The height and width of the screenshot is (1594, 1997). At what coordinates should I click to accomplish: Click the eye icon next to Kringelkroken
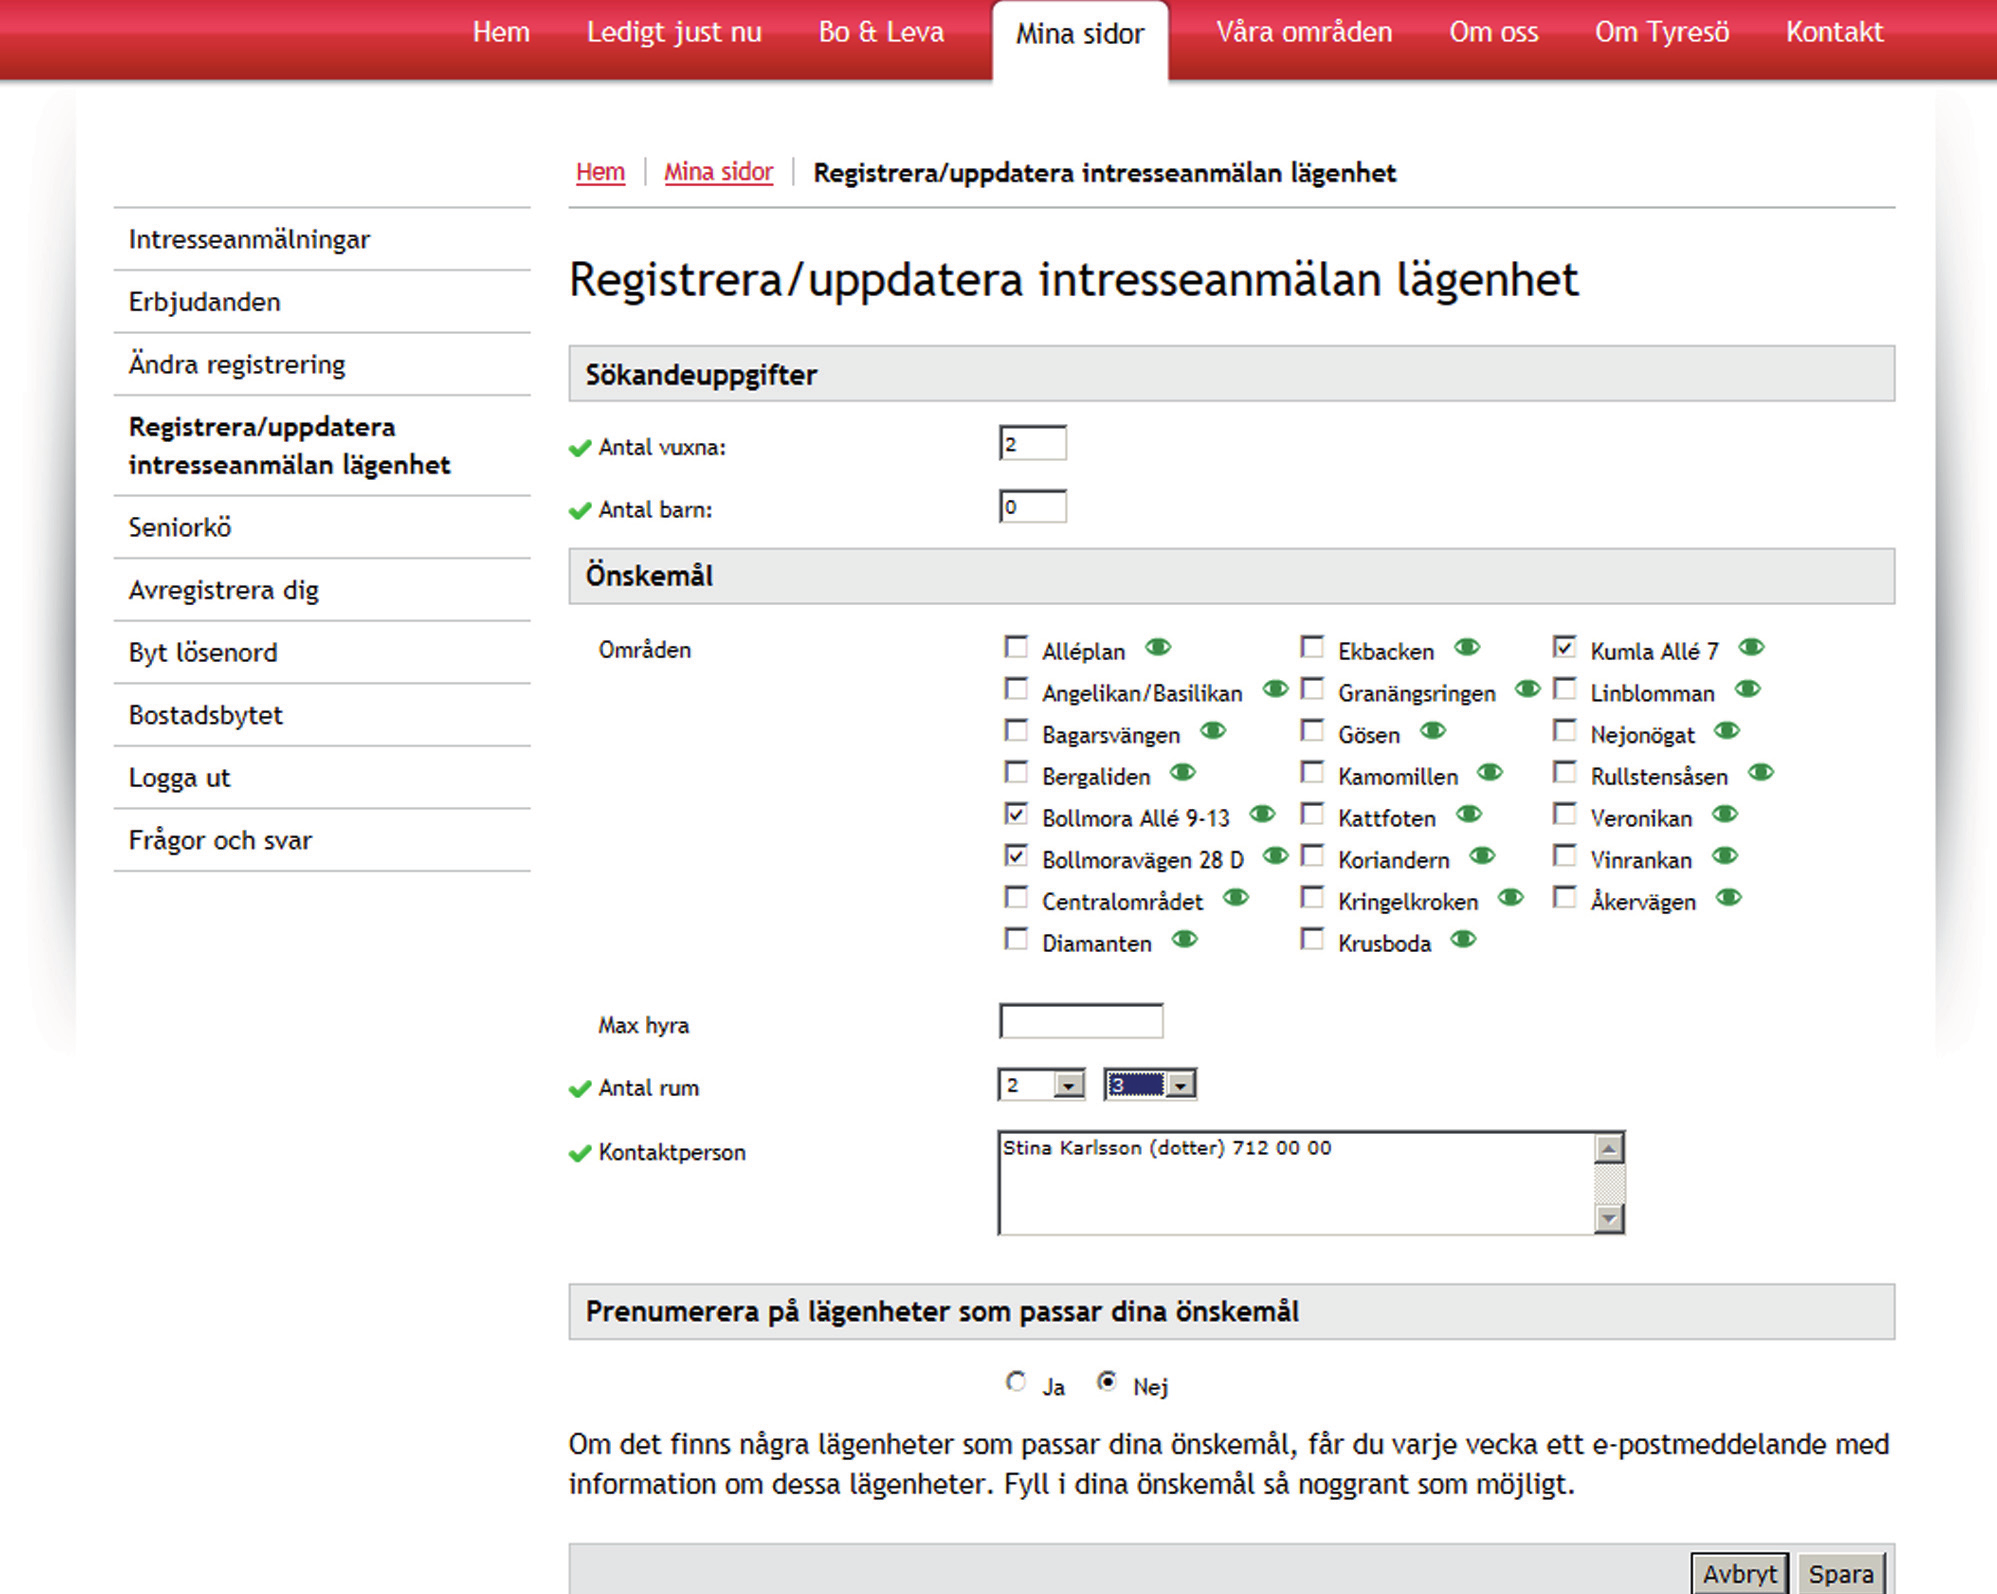1511,897
